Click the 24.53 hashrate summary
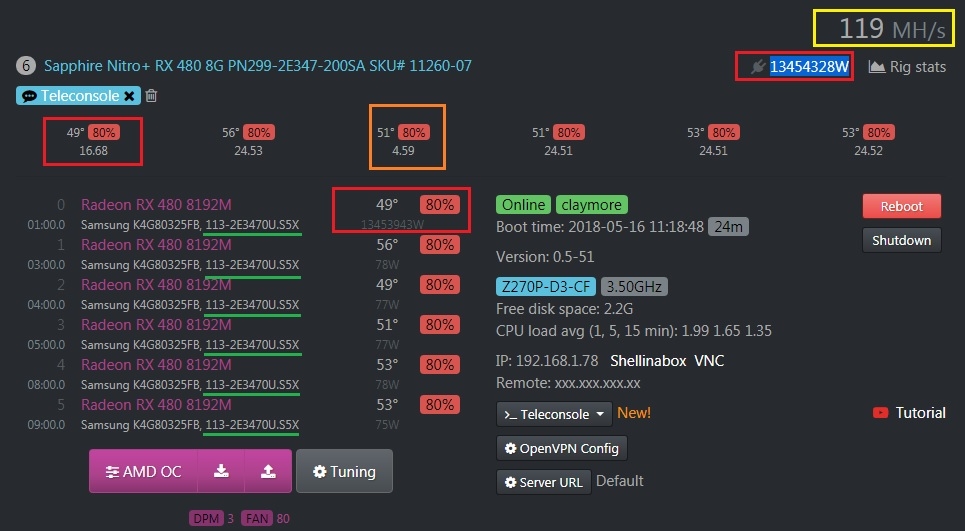The height and width of the screenshot is (531, 965). [248, 151]
